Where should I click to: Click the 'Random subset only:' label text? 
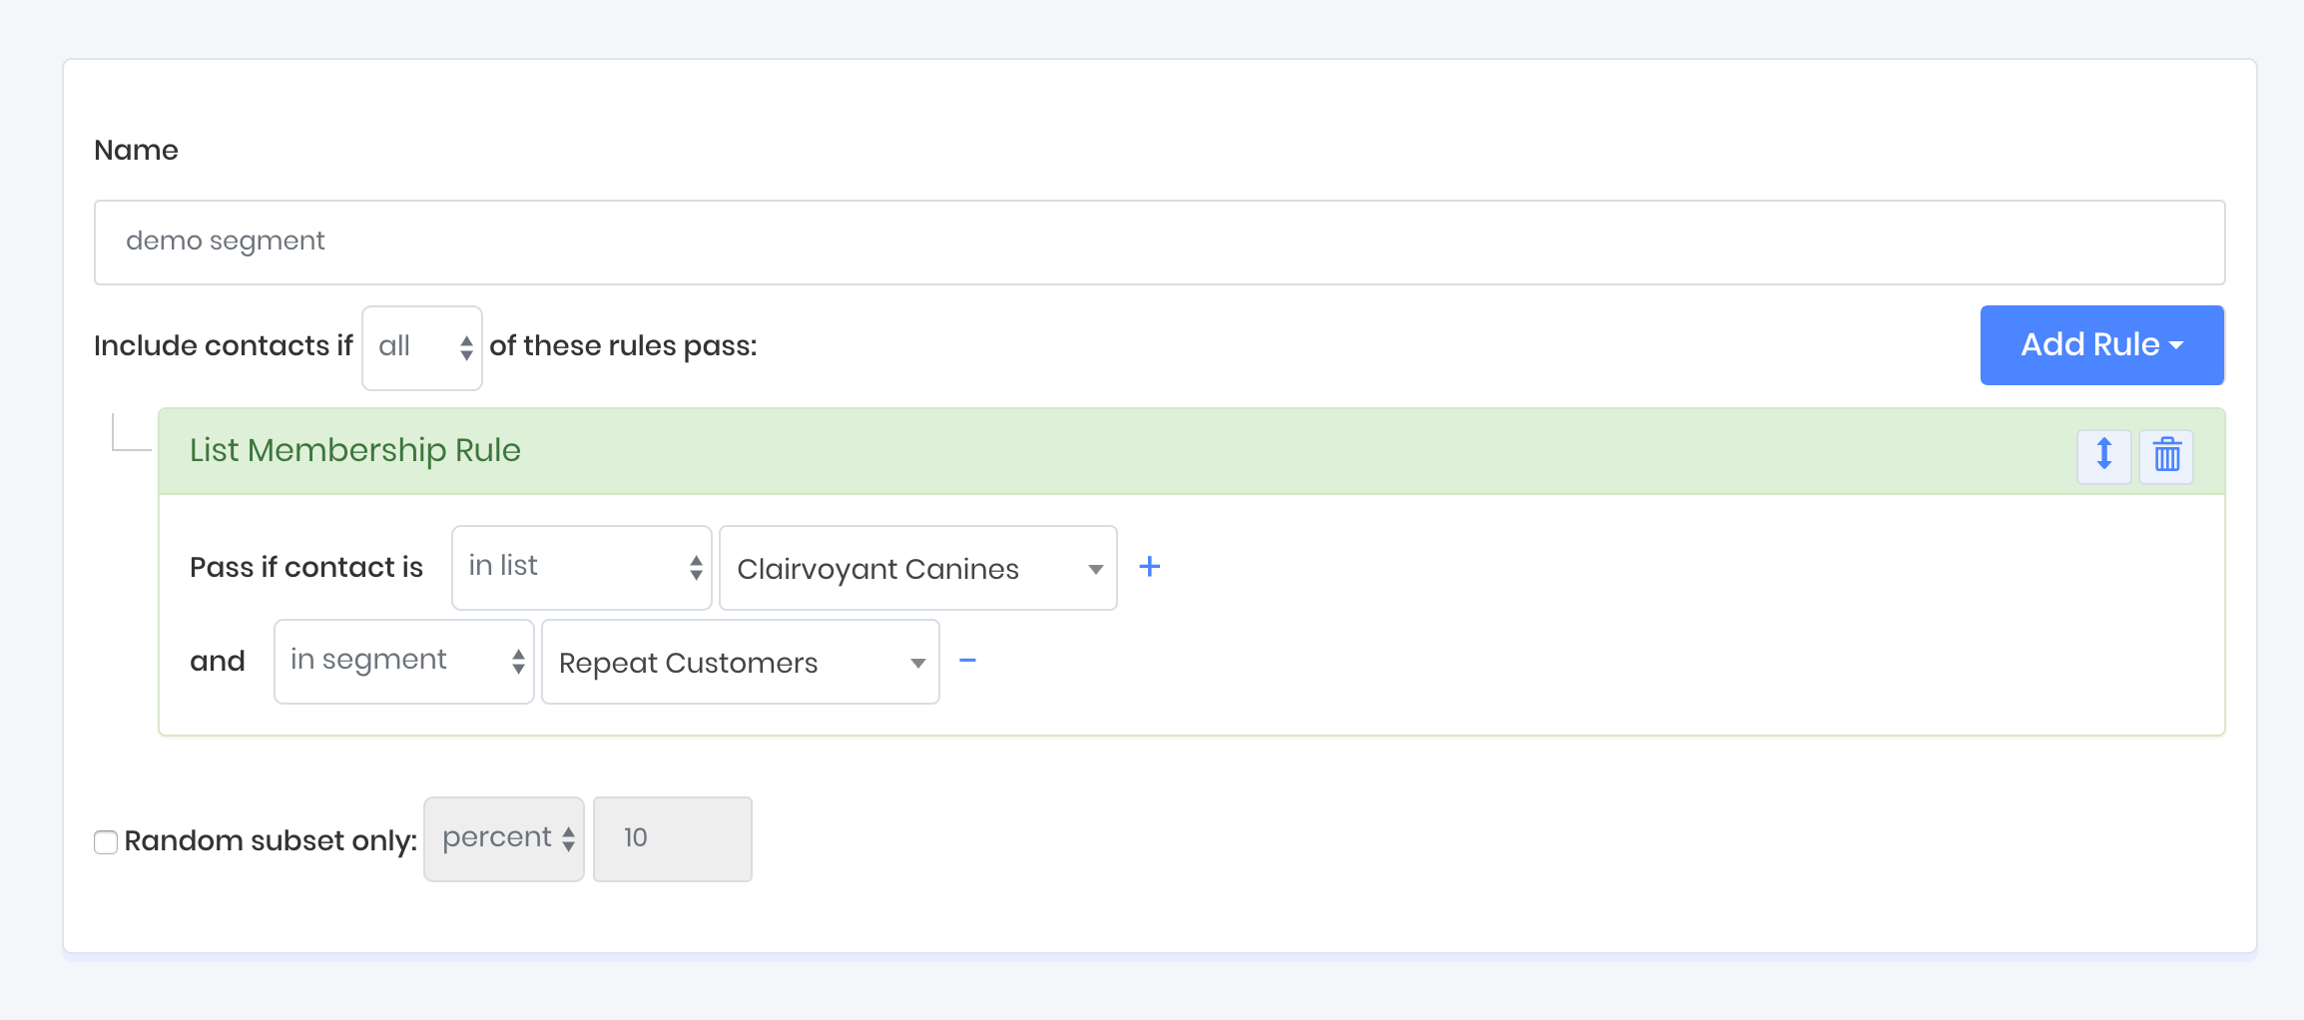coord(270,841)
